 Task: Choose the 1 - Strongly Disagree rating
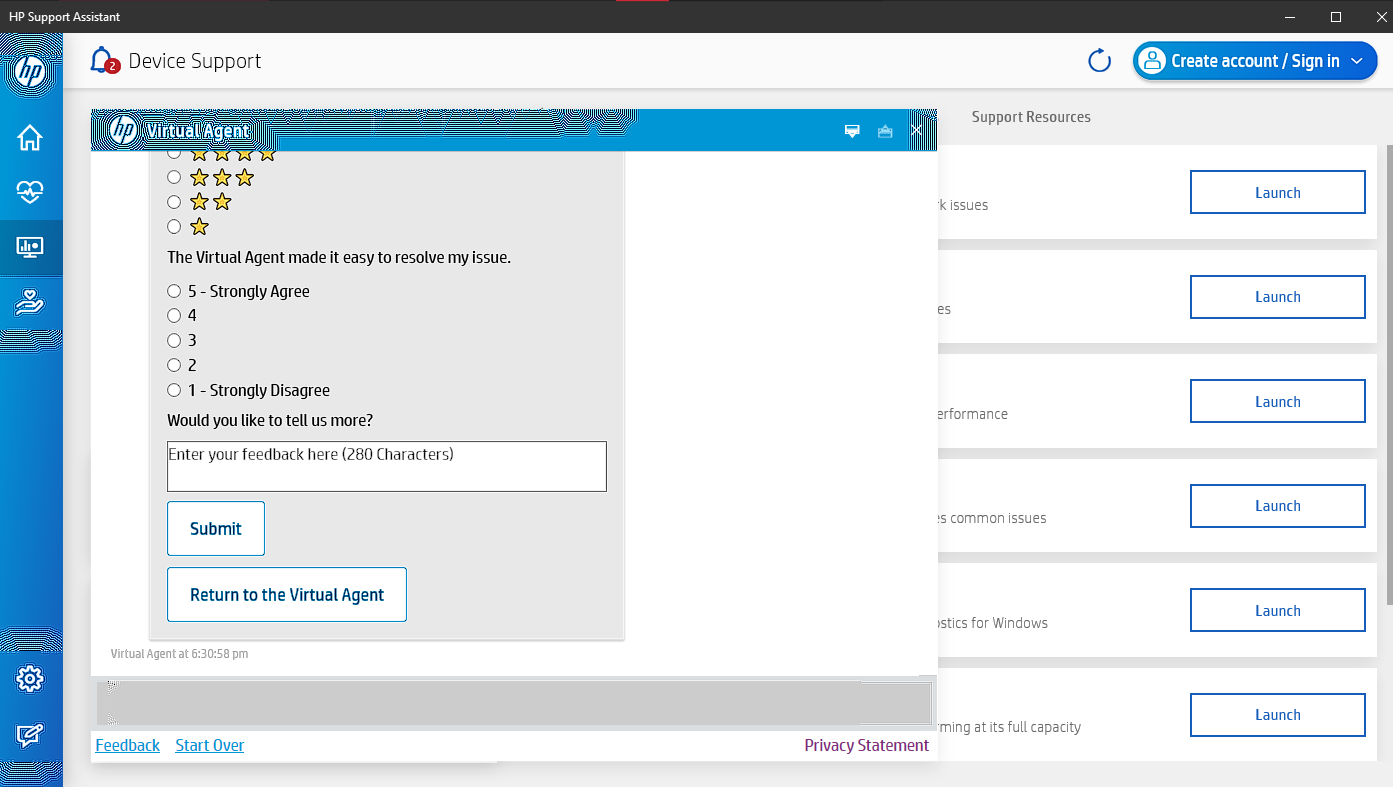(174, 390)
